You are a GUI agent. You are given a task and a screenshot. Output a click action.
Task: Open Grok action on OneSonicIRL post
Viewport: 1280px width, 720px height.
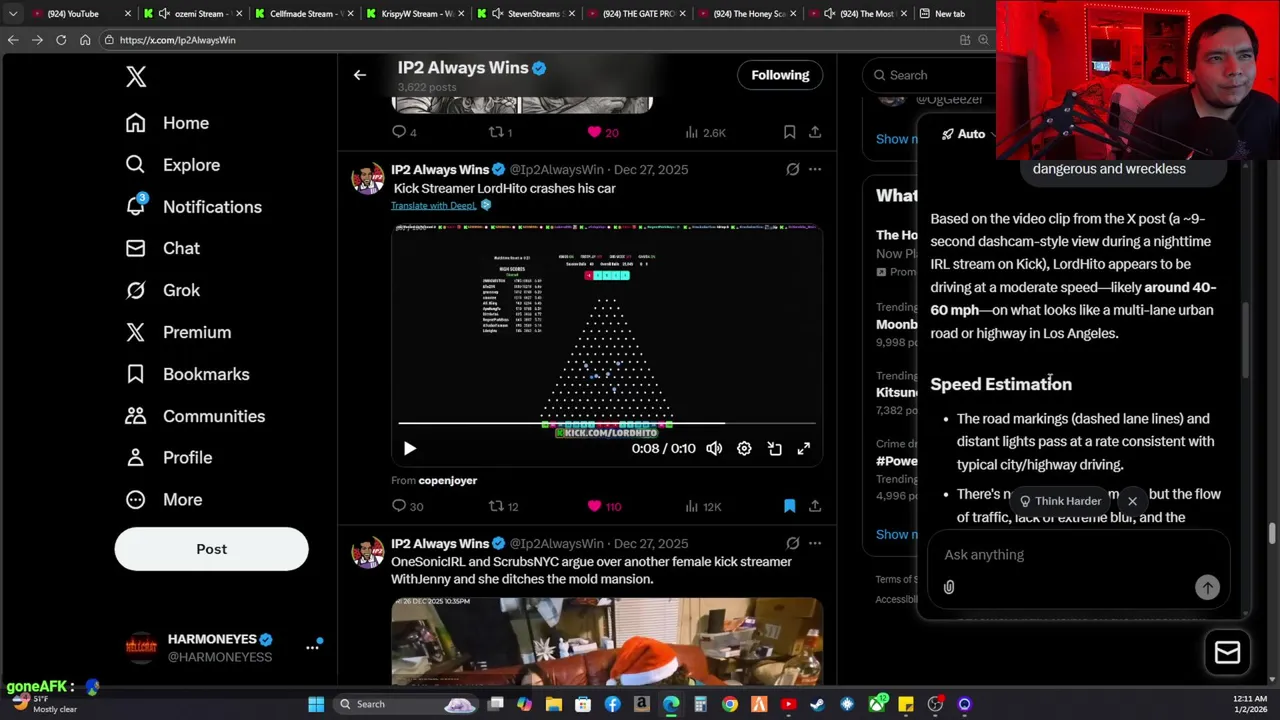(792, 543)
